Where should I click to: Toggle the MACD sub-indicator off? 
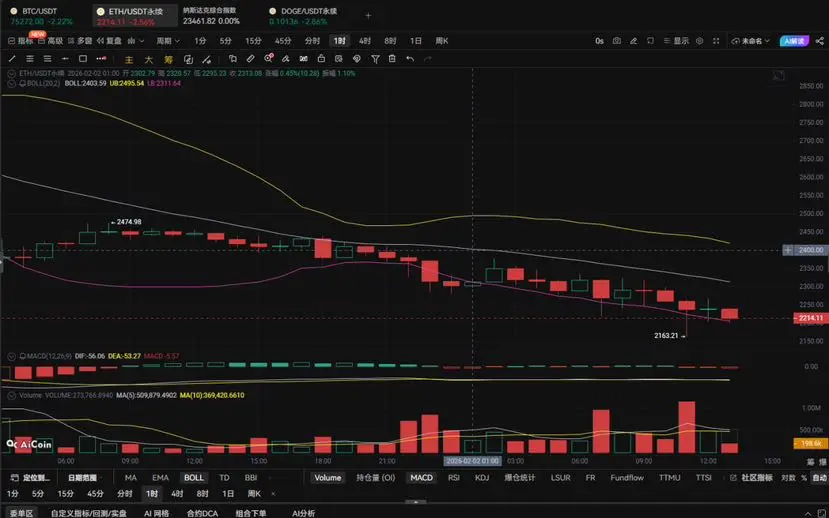(421, 478)
